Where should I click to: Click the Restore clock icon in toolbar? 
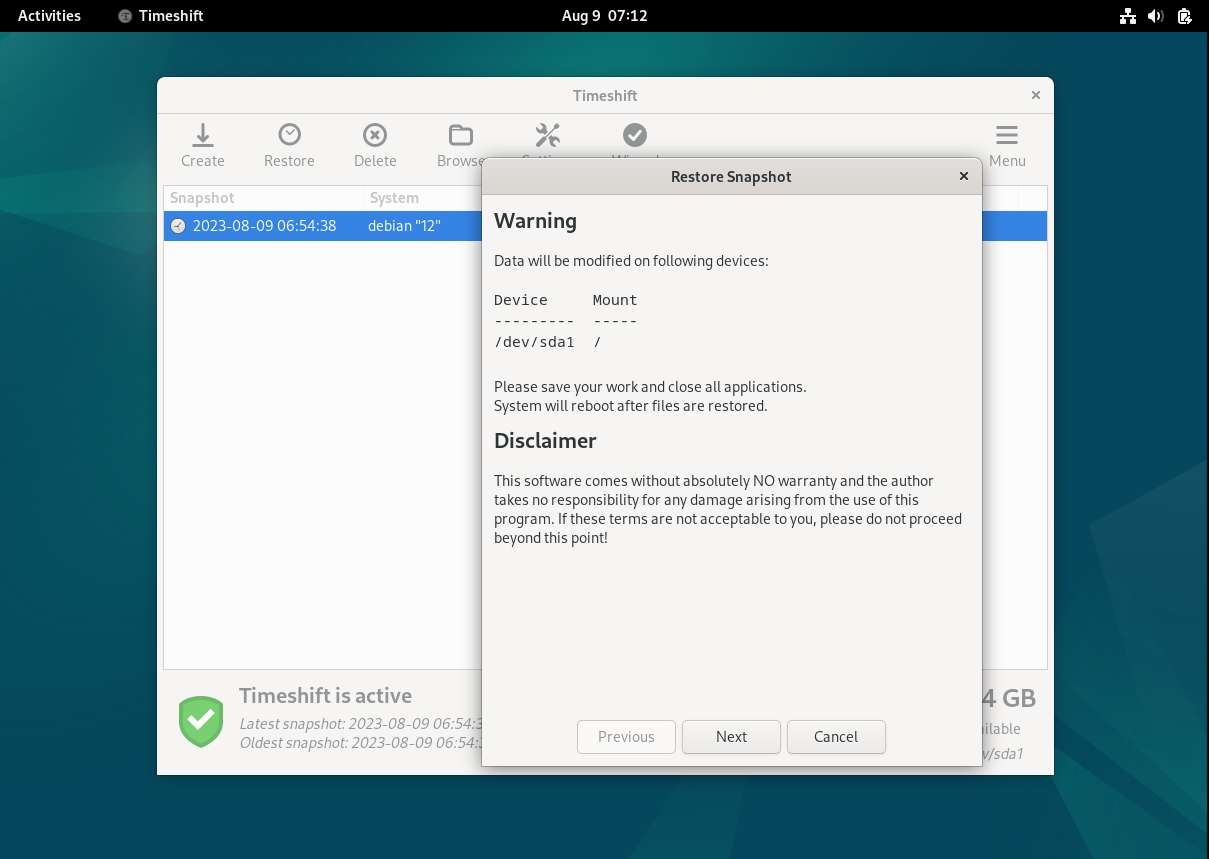(x=289, y=134)
